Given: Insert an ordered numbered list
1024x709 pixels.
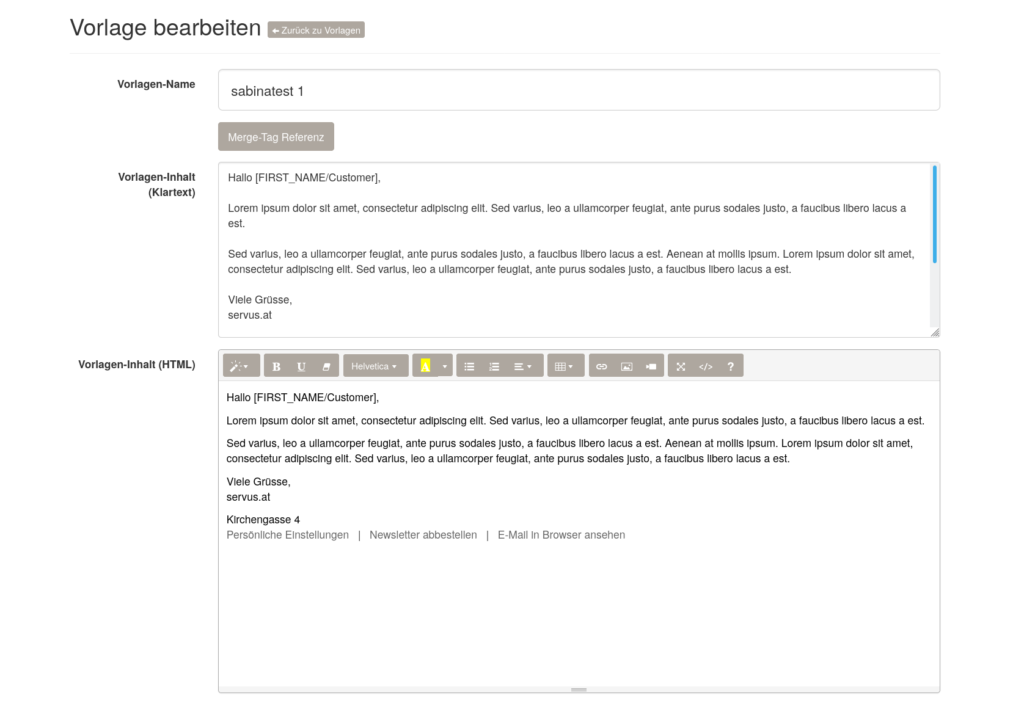Looking at the screenshot, I should click(494, 366).
